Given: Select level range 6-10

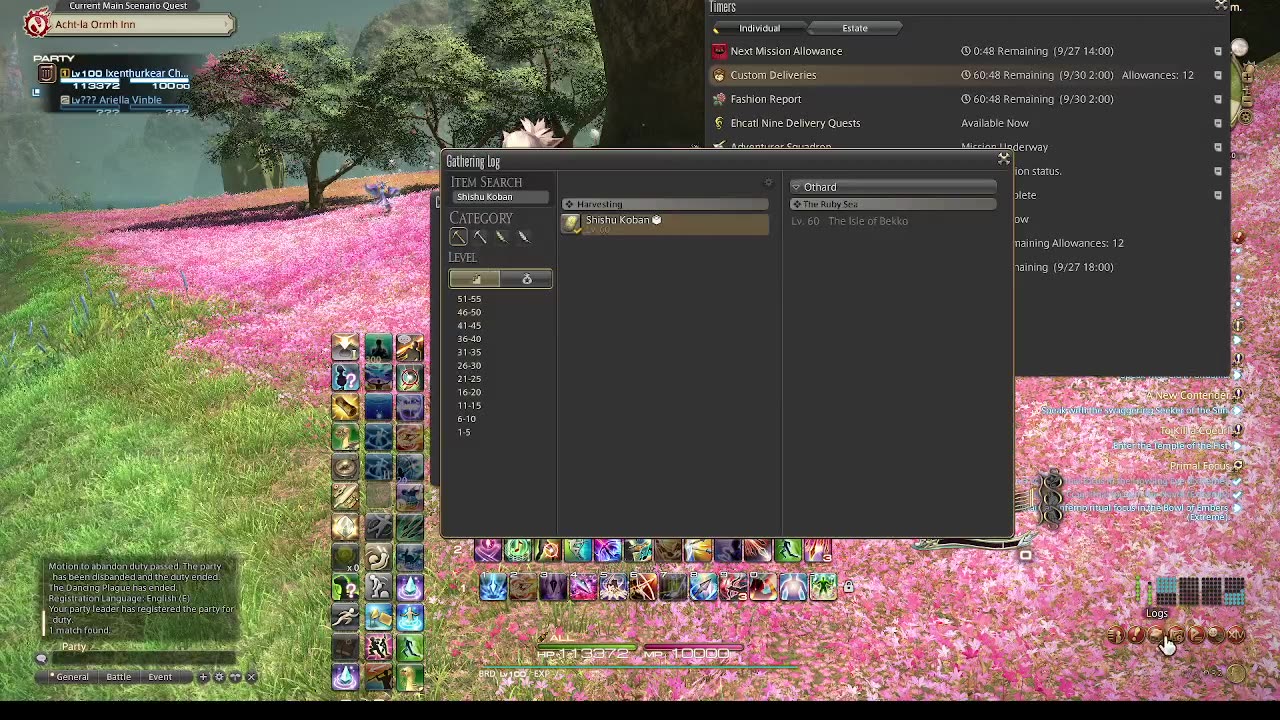Looking at the screenshot, I should coord(467,419).
